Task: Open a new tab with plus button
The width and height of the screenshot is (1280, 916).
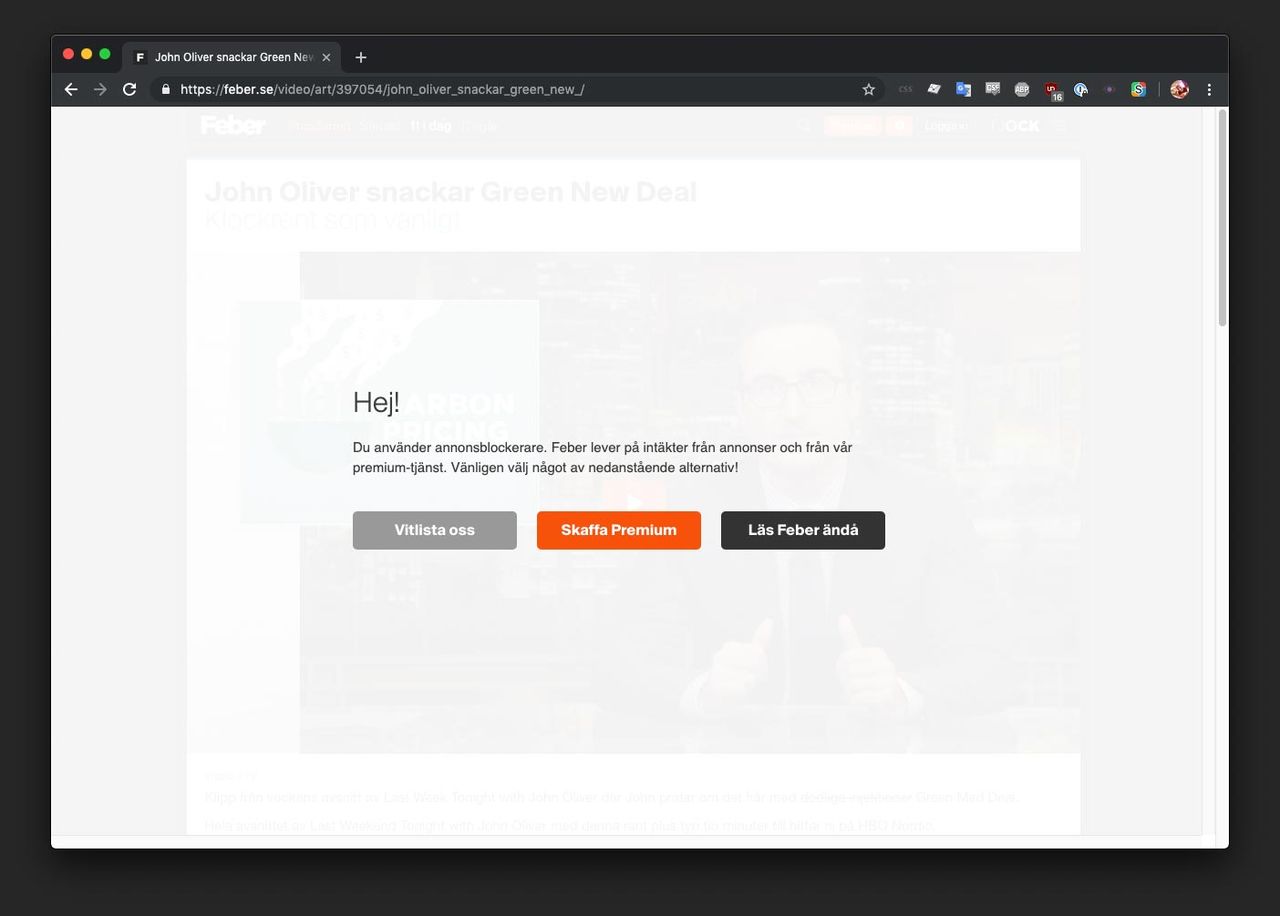Action: click(361, 57)
